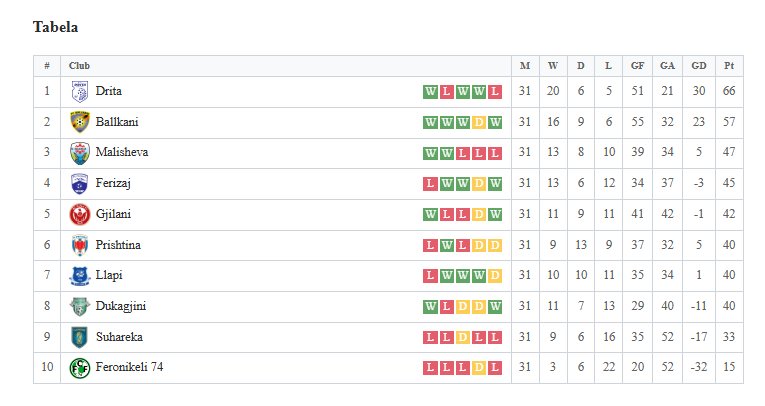Click the Drita club crest icon

tap(80, 92)
